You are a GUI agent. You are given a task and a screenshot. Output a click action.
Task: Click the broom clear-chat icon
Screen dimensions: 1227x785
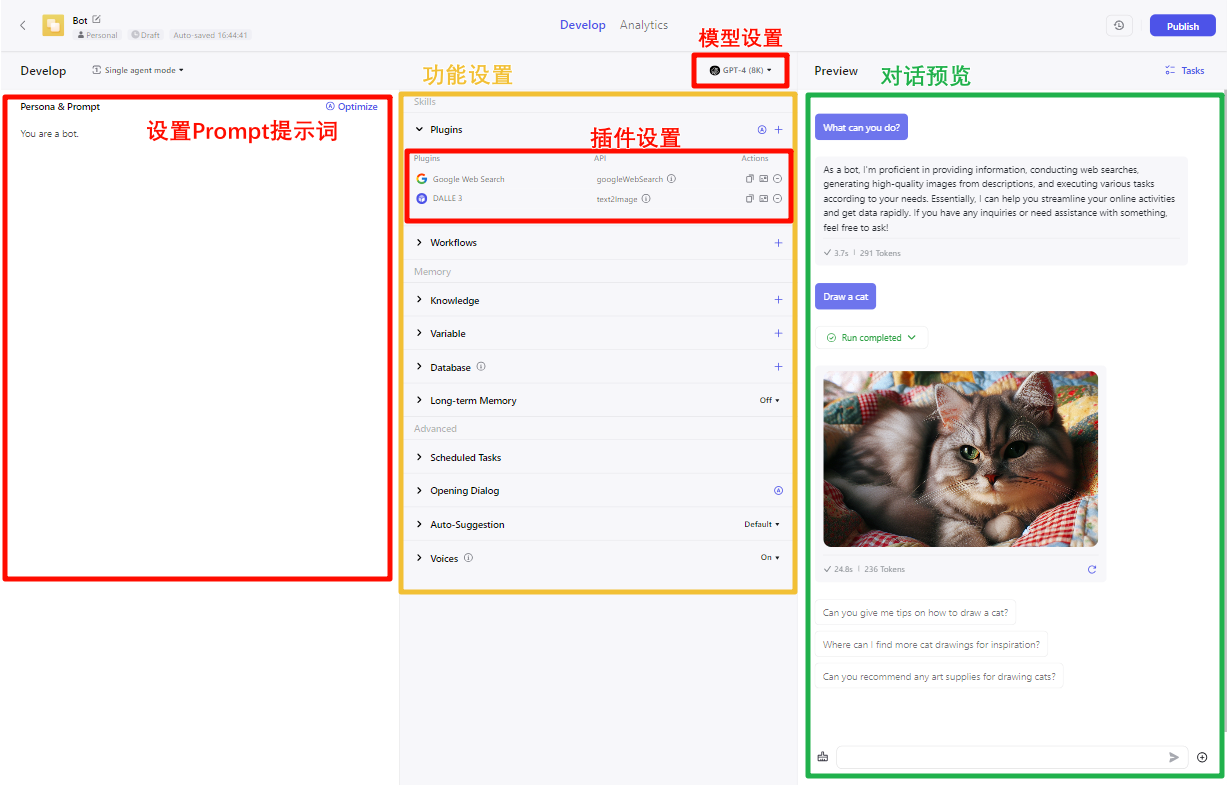click(822, 757)
